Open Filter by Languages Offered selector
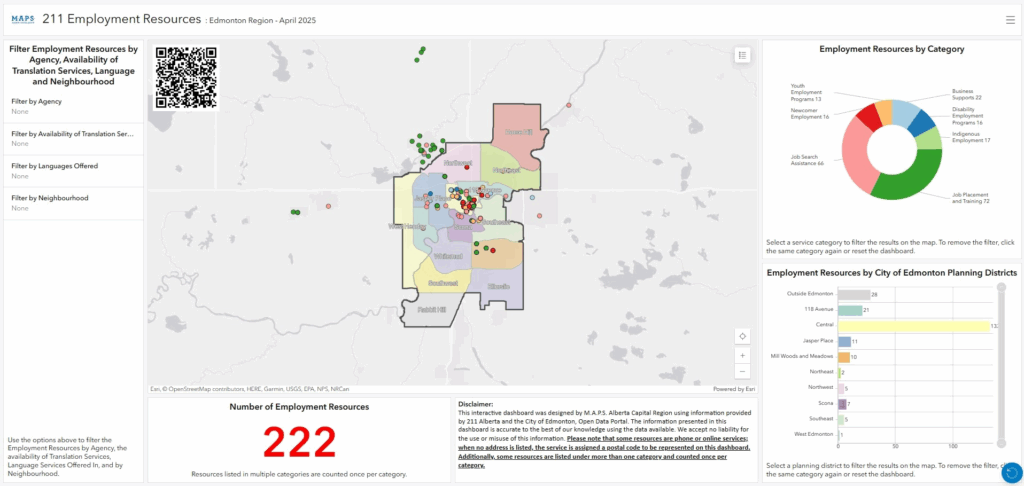 (x=73, y=170)
